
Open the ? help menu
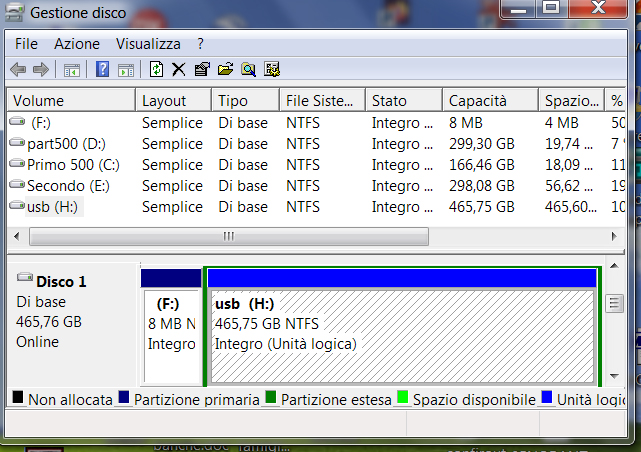point(200,44)
